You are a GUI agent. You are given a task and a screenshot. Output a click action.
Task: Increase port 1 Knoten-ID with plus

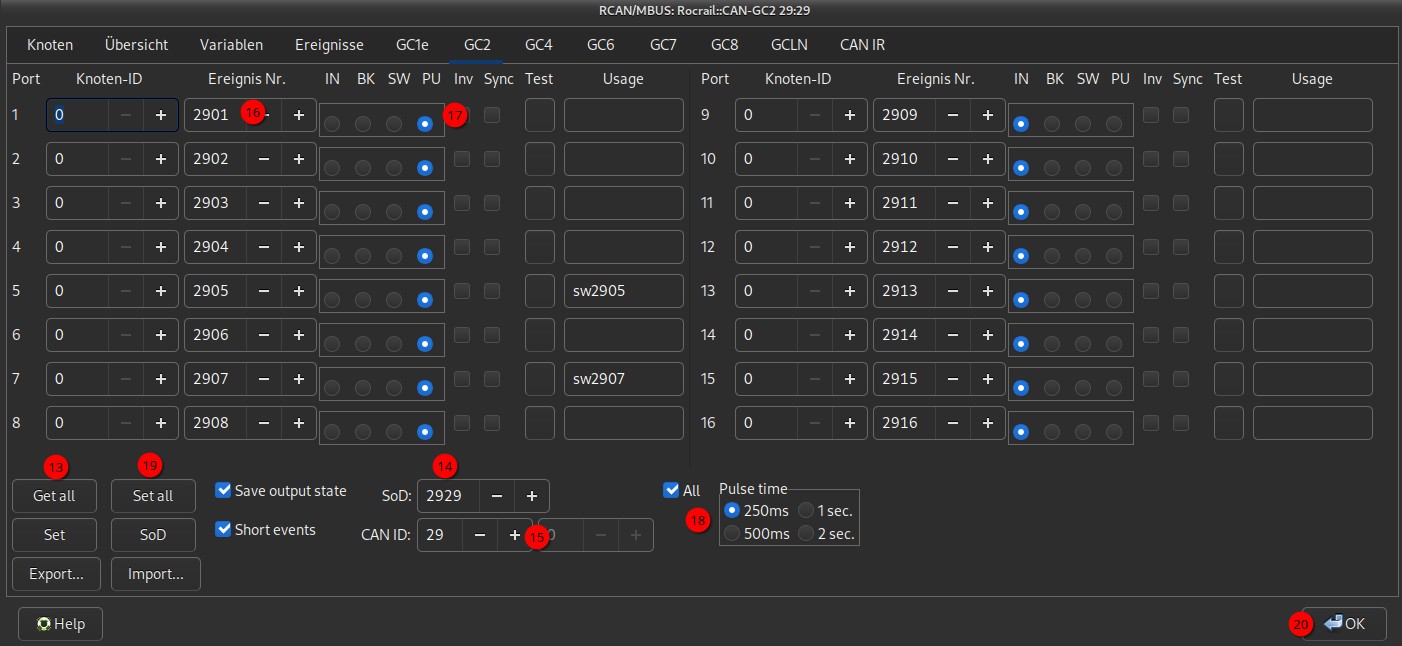click(160, 115)
